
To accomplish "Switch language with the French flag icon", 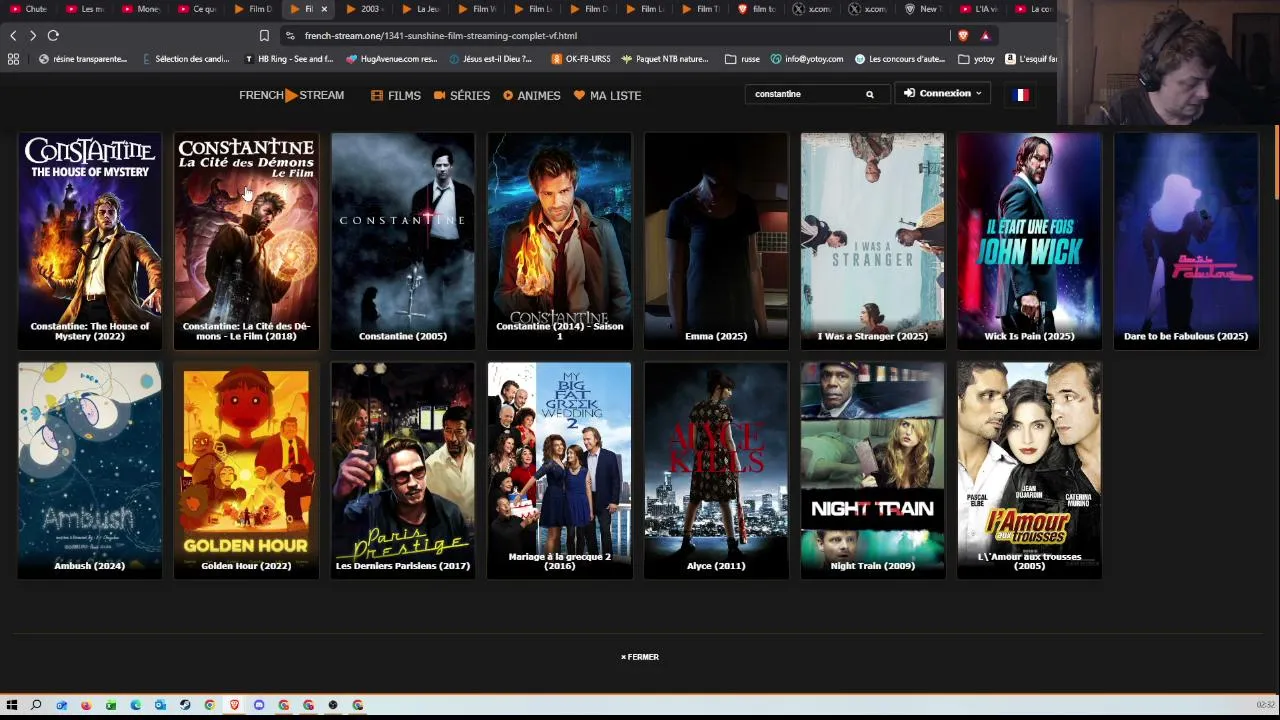I will [1021, 94].
